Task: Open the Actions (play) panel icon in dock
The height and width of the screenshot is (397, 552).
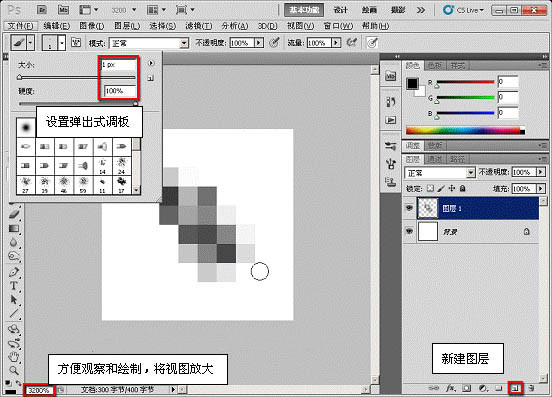Action: pos(390,120)
